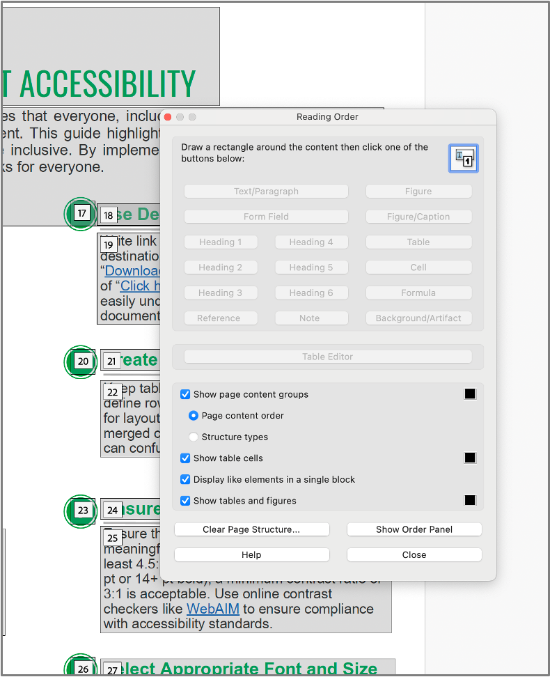This screenshot has height=677, width=550.
Task: Click the Figure/Caption button
Action: [418, 217]
